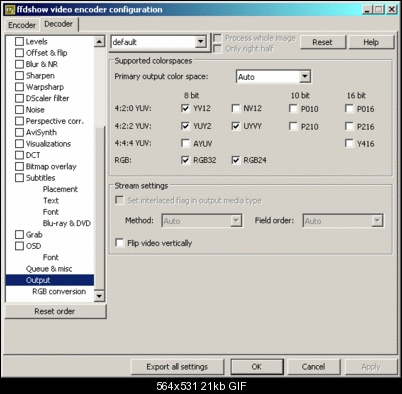Select the Output page in the list
This screenshot has height=394, width=402.
50,280
